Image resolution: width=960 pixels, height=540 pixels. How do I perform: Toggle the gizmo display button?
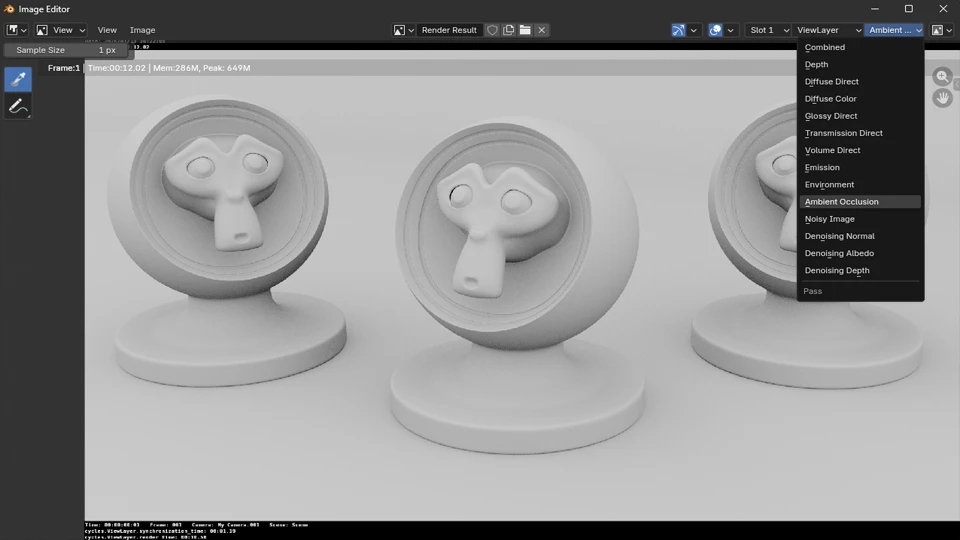tap(678, 30)
